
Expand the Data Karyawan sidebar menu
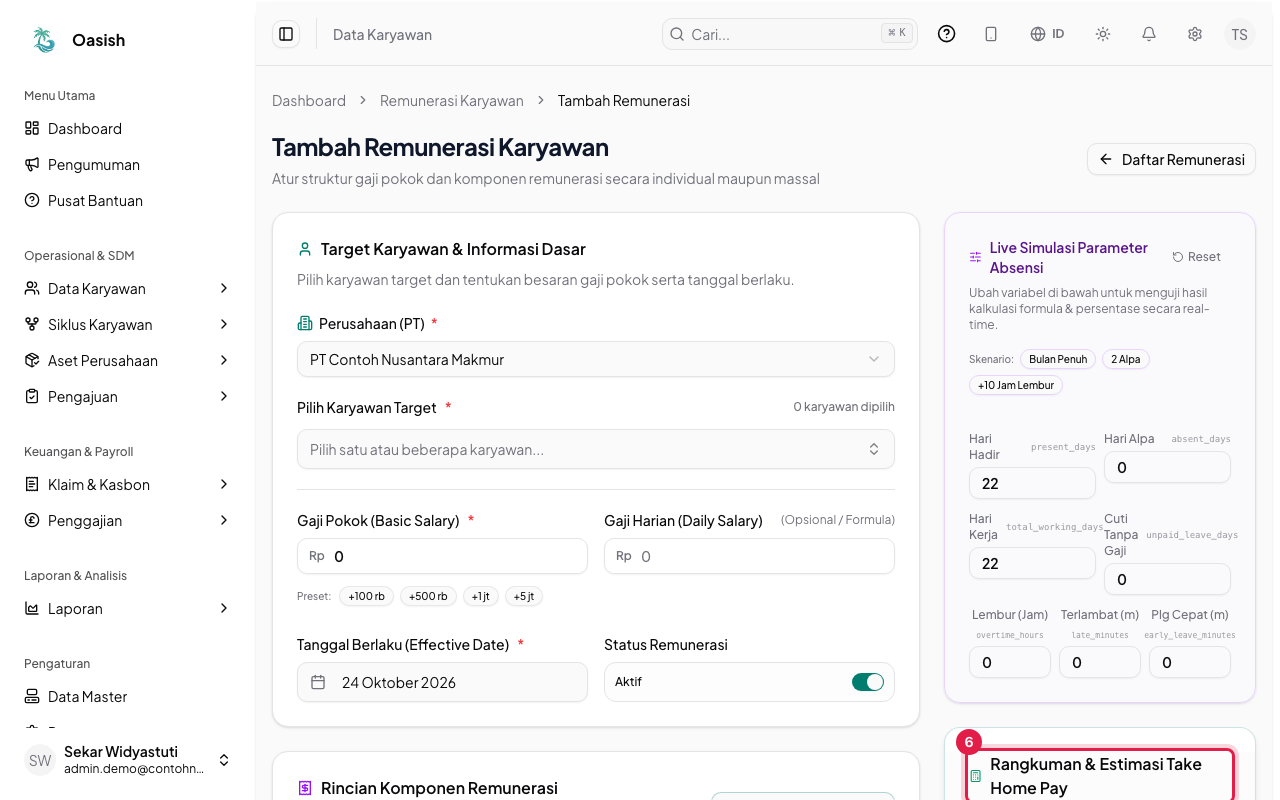[127, 288]
